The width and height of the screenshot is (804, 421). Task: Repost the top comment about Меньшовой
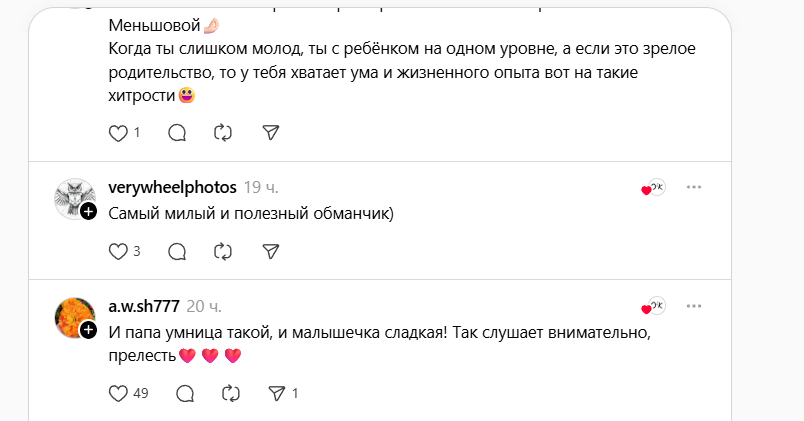[224, 132]
